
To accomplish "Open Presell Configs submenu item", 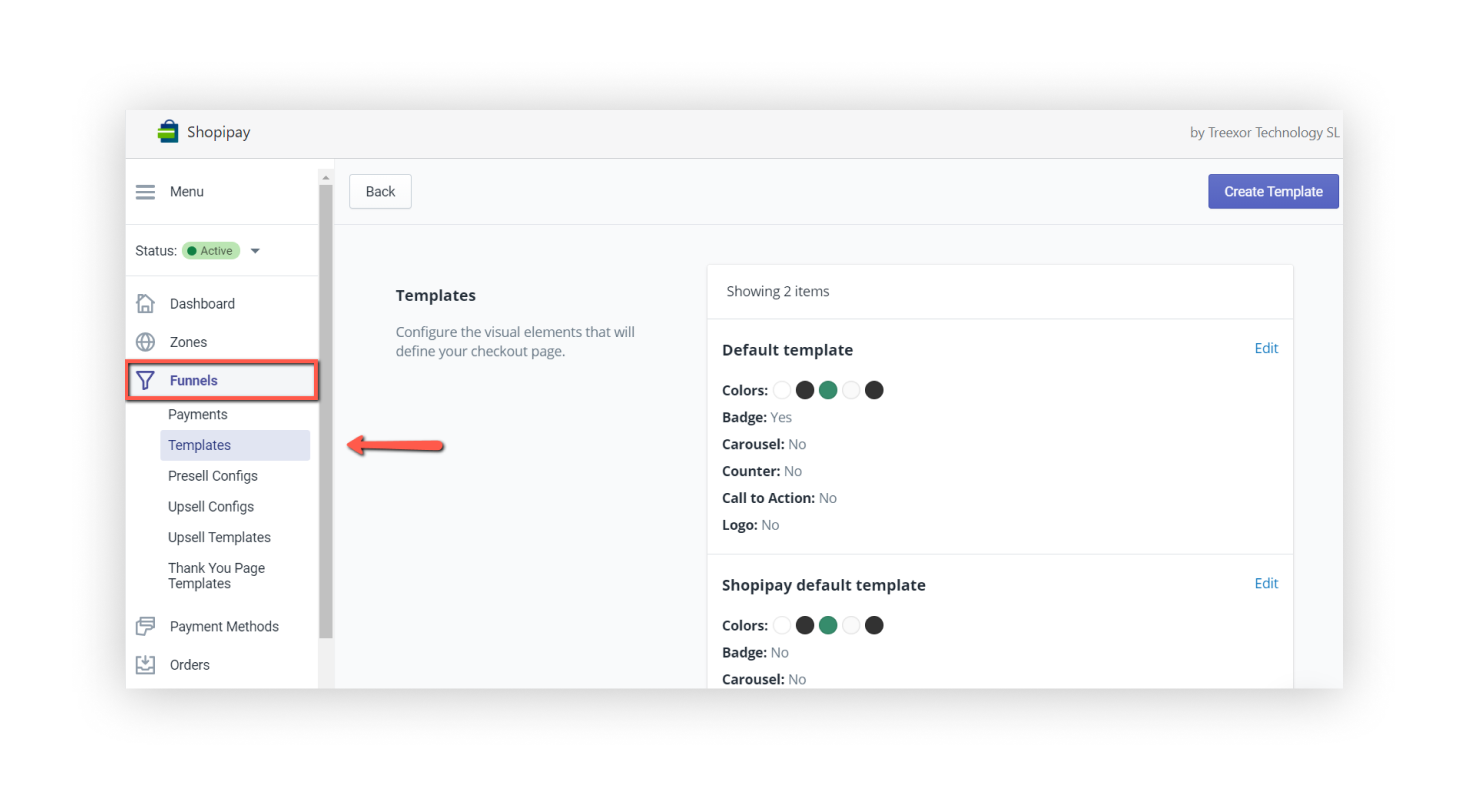I will 213,476.
